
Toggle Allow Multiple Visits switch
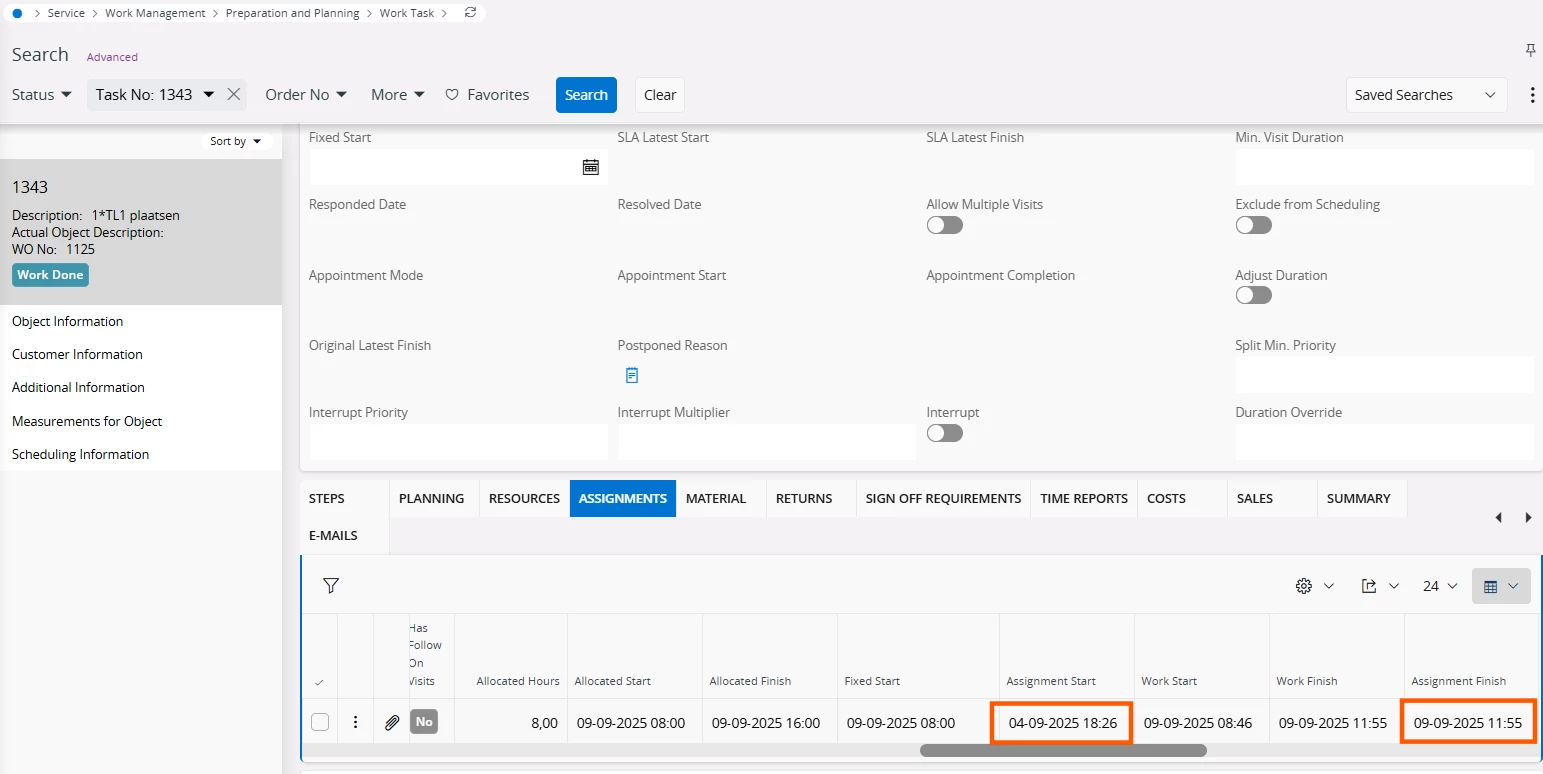point(944,225)
